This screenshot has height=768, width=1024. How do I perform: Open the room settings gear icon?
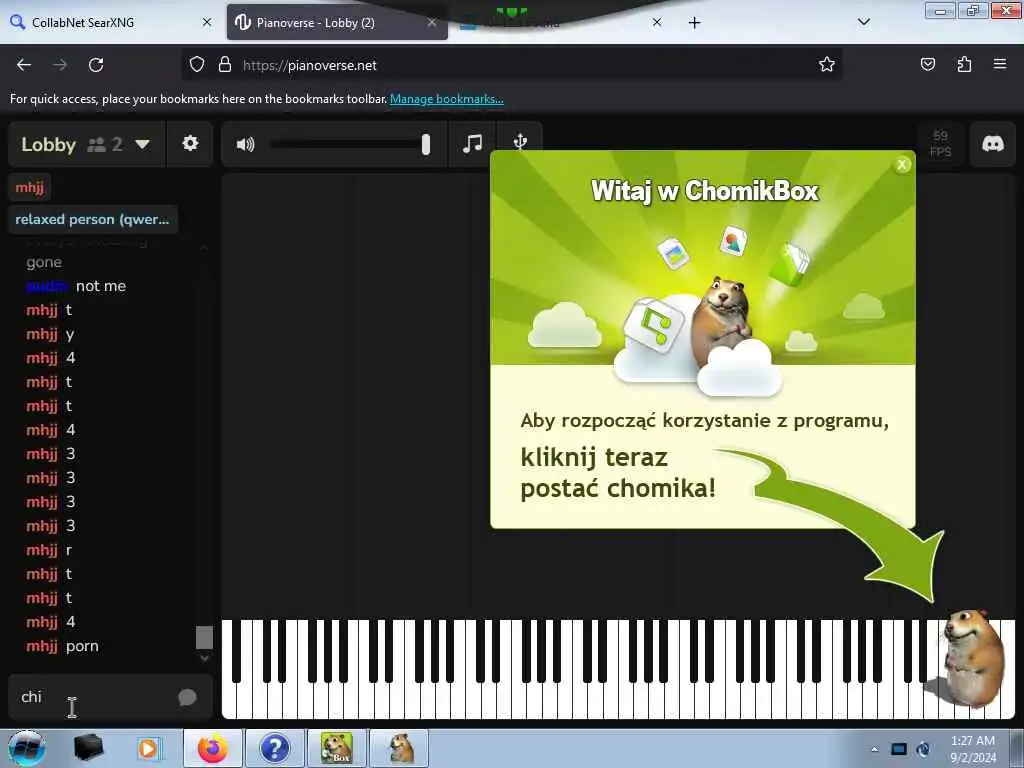point(190,143)
